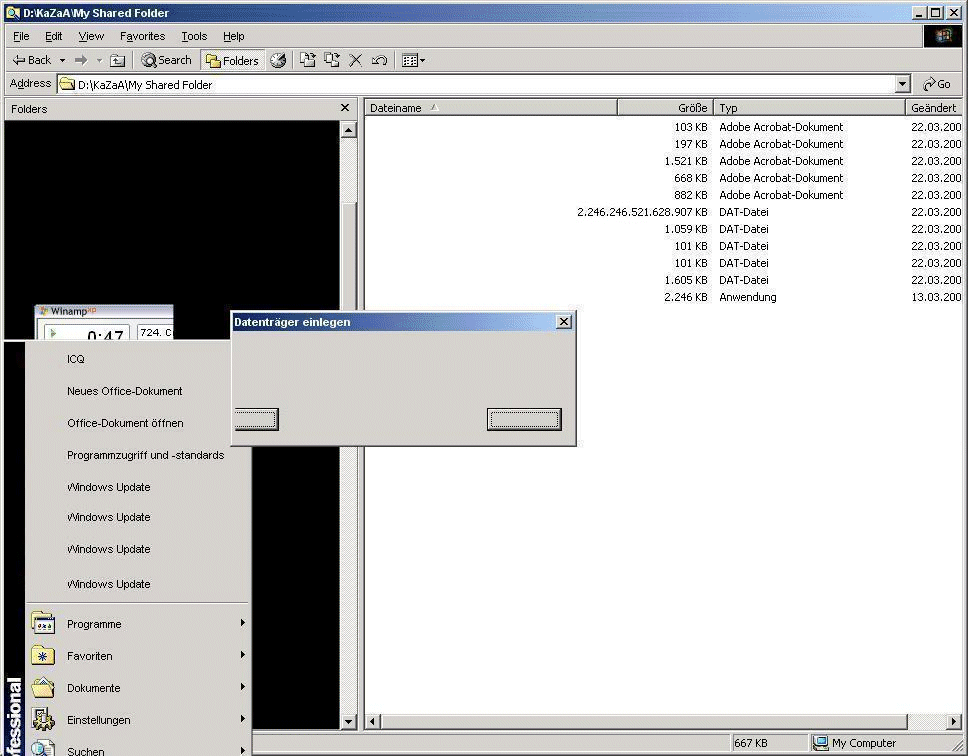The height and width of the screenshot is (756, 968).
Task: Click the Back arrow toolbar icon
Action: [x=31, y=60]
